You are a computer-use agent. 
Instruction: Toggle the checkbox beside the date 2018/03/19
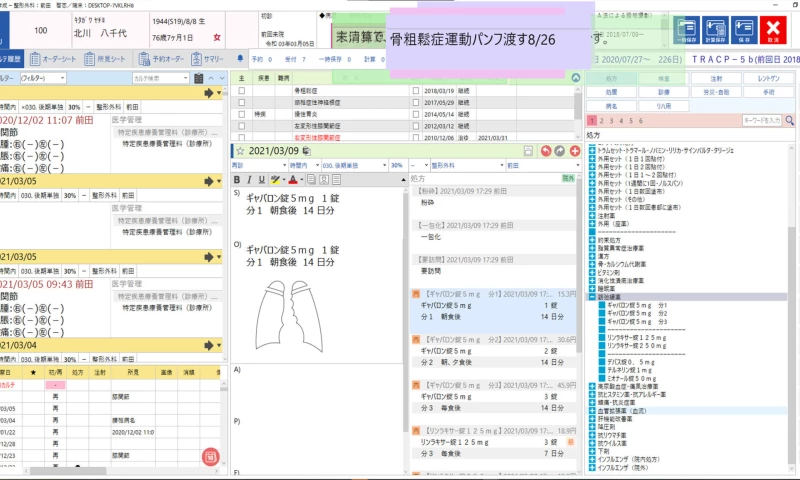416,90
